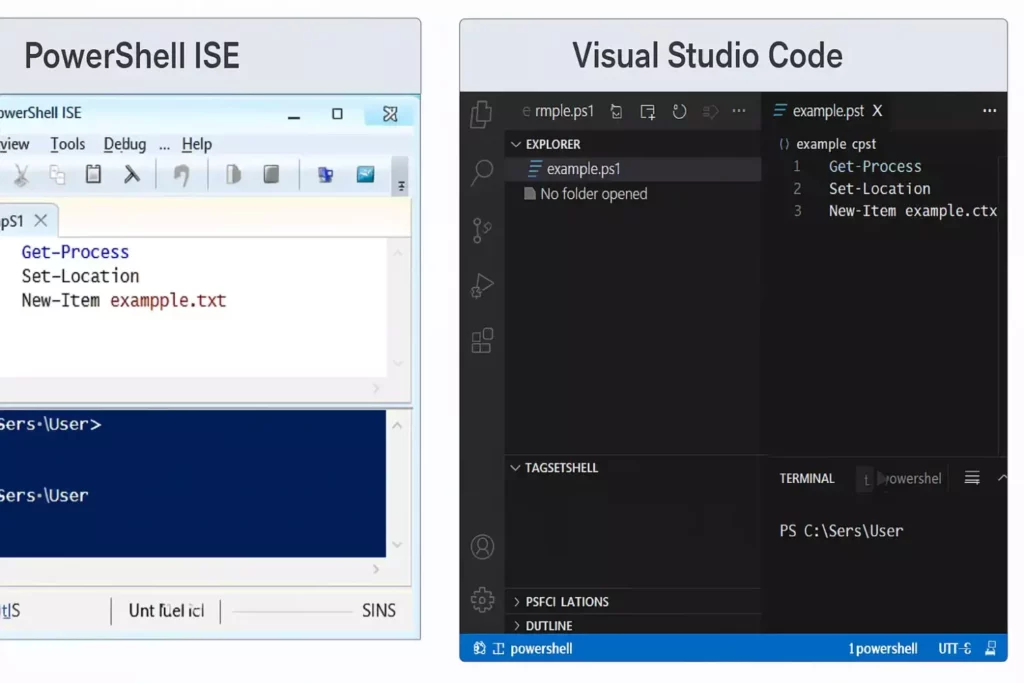Collapse the EXPLORER section chevron

[x=515, y=144]
